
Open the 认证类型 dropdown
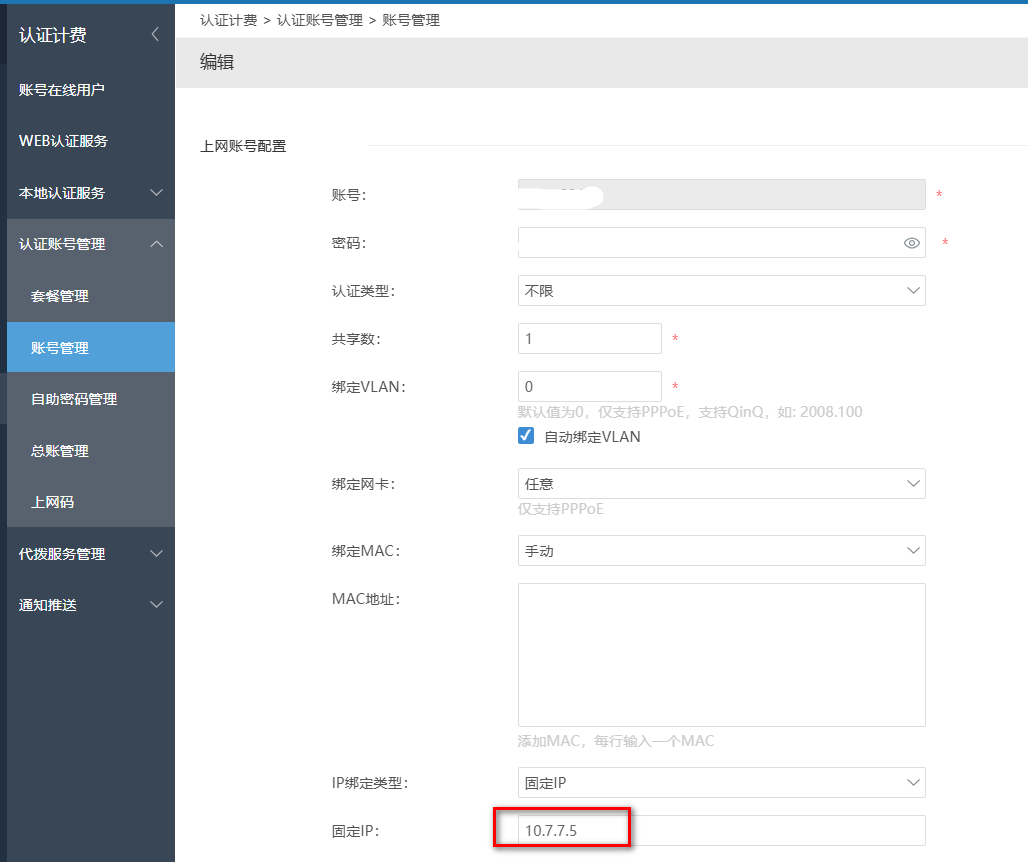(721, 291)
